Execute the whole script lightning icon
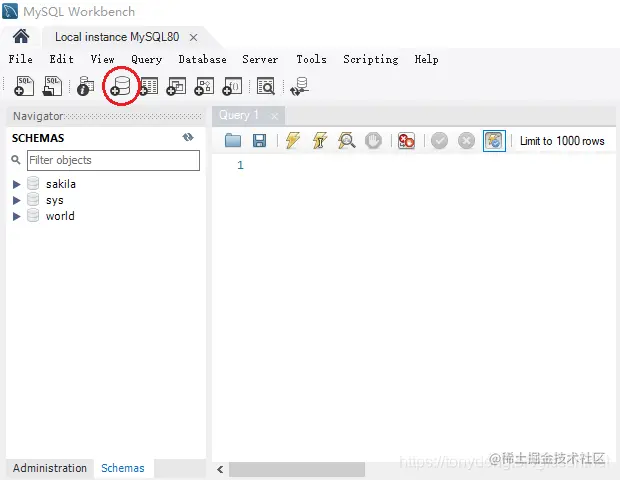This screenshot has height=480, width=620. click(x=293, y=140)
